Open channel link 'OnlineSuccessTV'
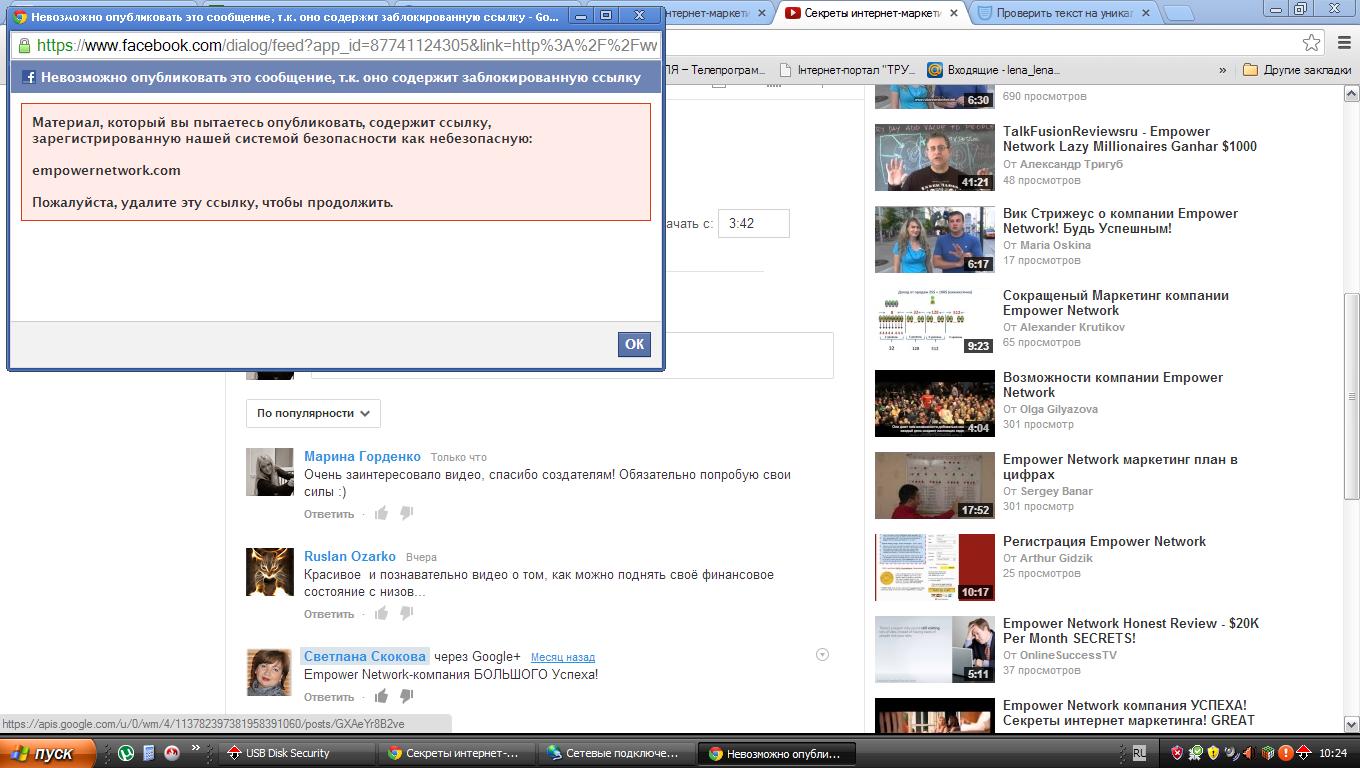Viewport: 1360px width, 768px height. (x=1068, y=655)
